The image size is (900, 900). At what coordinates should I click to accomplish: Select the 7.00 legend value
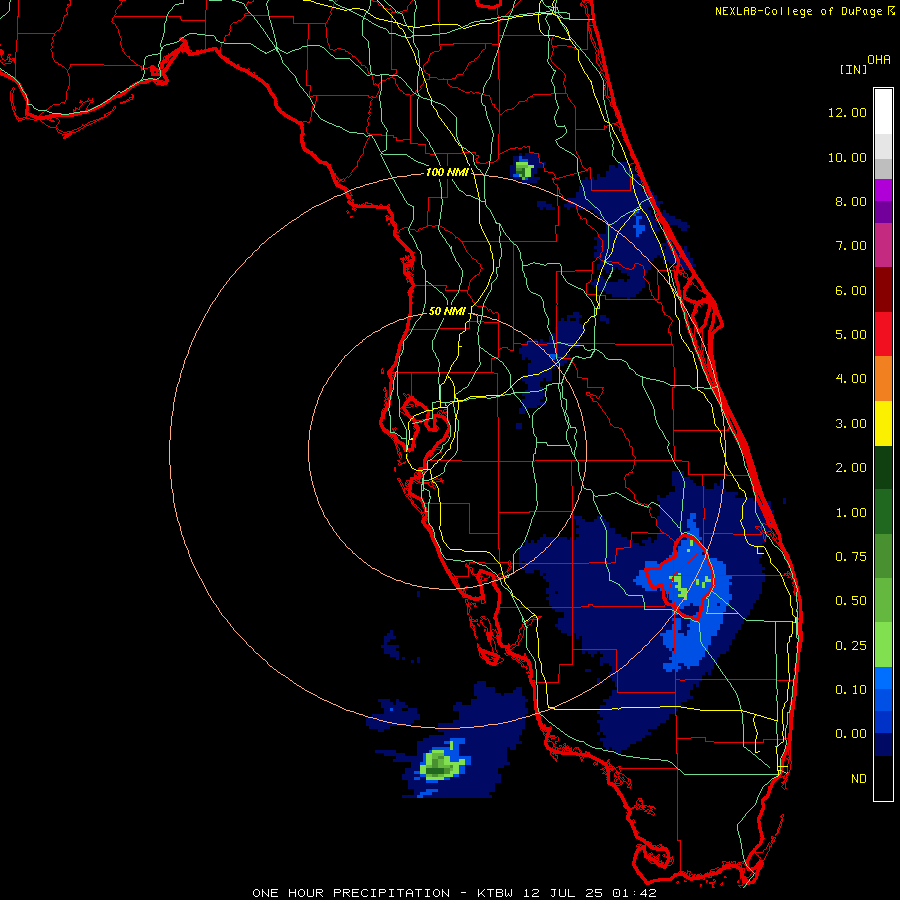click(x=851, y=246)
